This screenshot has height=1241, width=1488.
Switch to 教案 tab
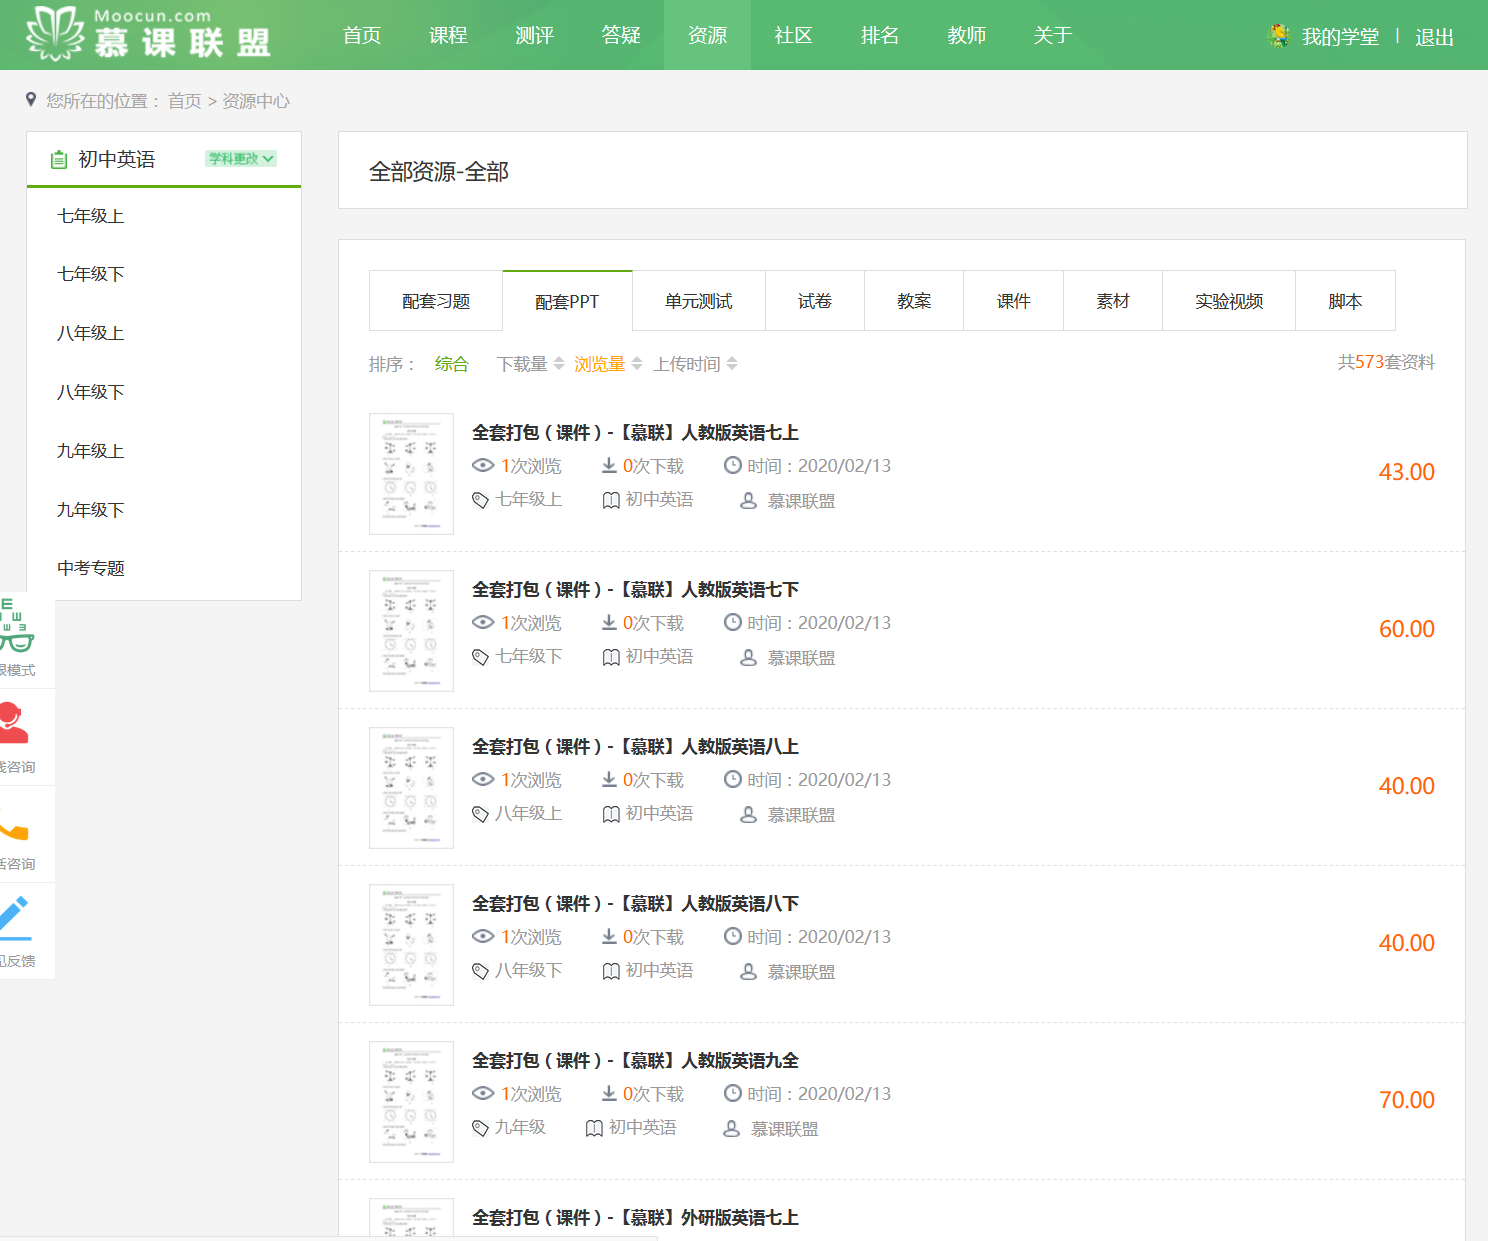tap(914, 301)
